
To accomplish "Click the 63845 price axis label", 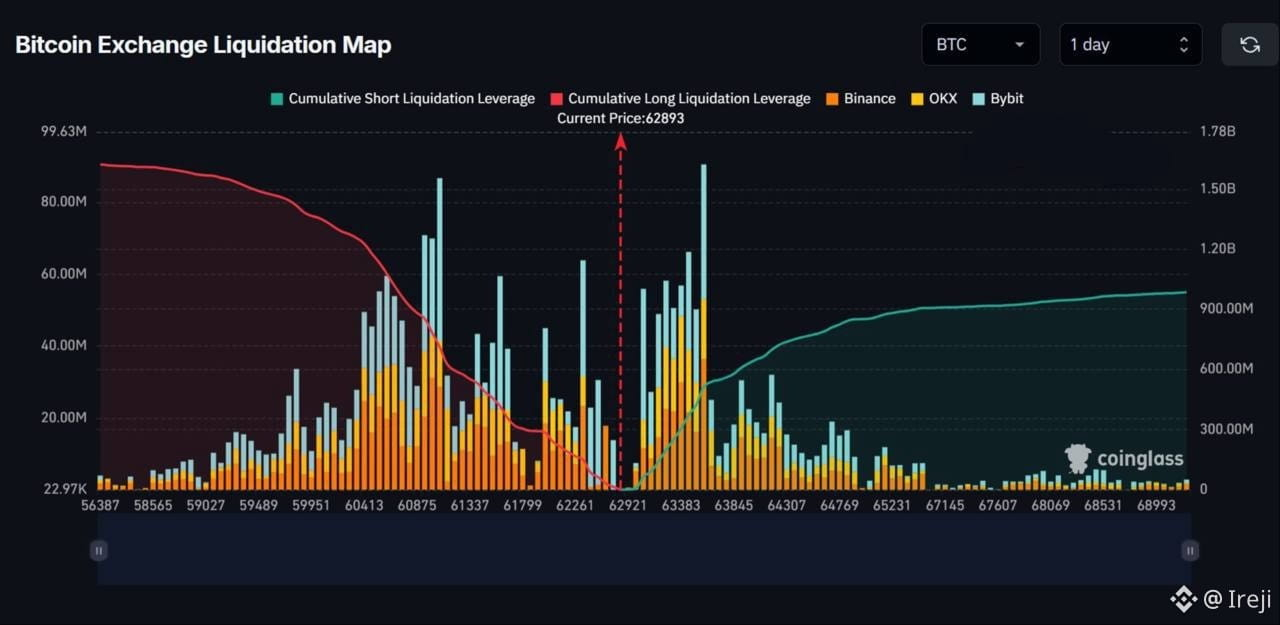I will [733, 506].
